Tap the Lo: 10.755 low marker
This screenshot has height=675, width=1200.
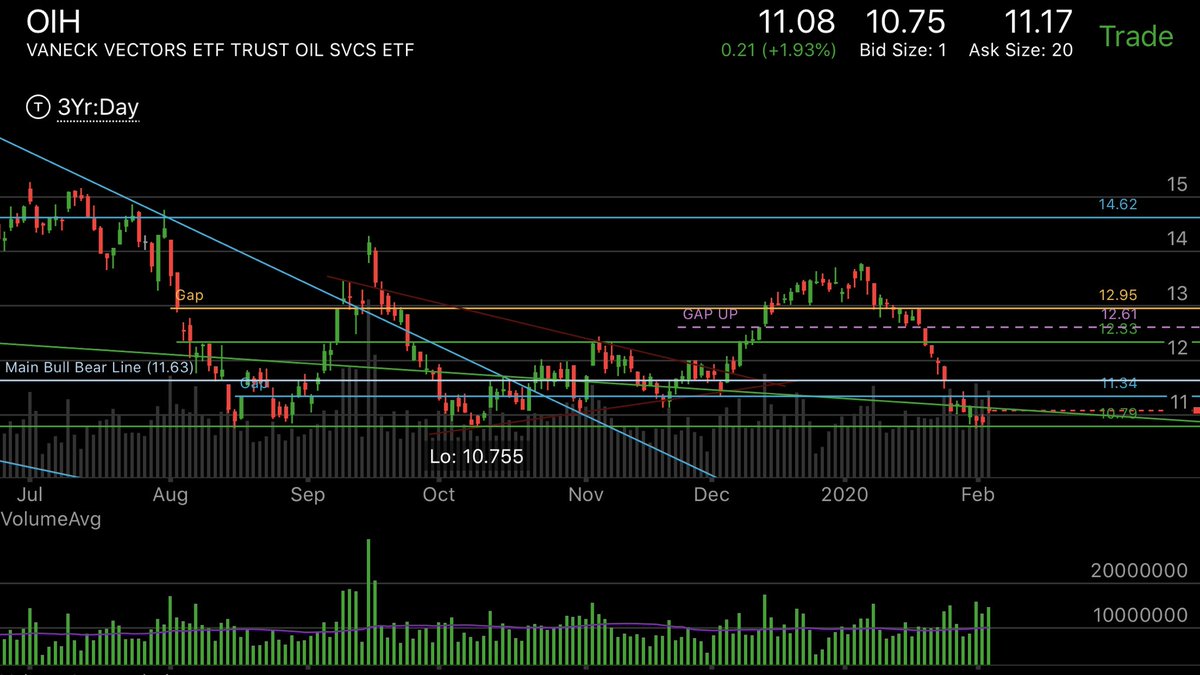coord(478,456)
